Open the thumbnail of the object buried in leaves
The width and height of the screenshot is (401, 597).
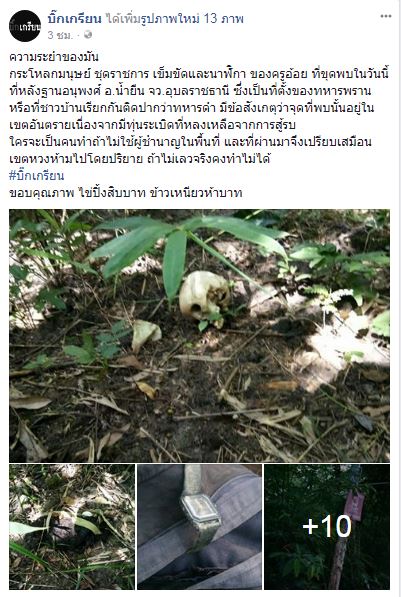point(72,527)
